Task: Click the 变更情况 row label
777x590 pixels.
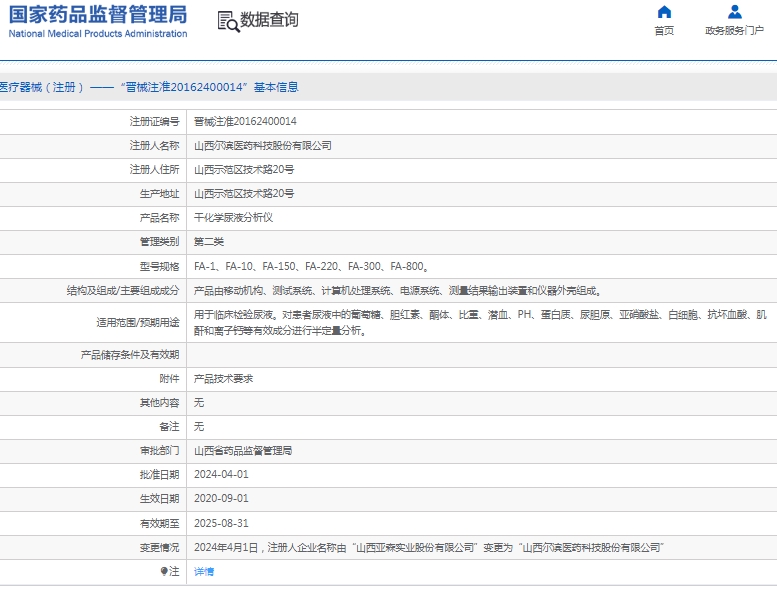Action: click(x=159, y=547)
